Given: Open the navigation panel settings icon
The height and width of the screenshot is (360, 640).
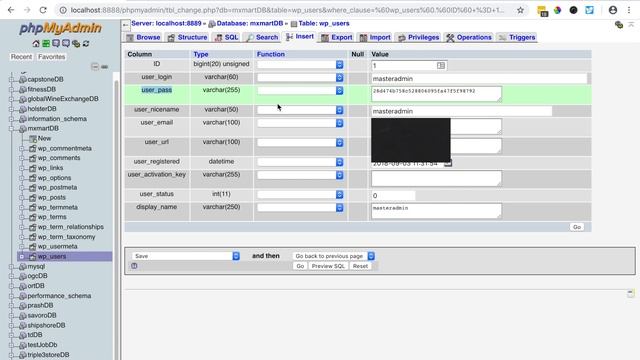Looking at the screenshot, I should click(x=76, y=44).
